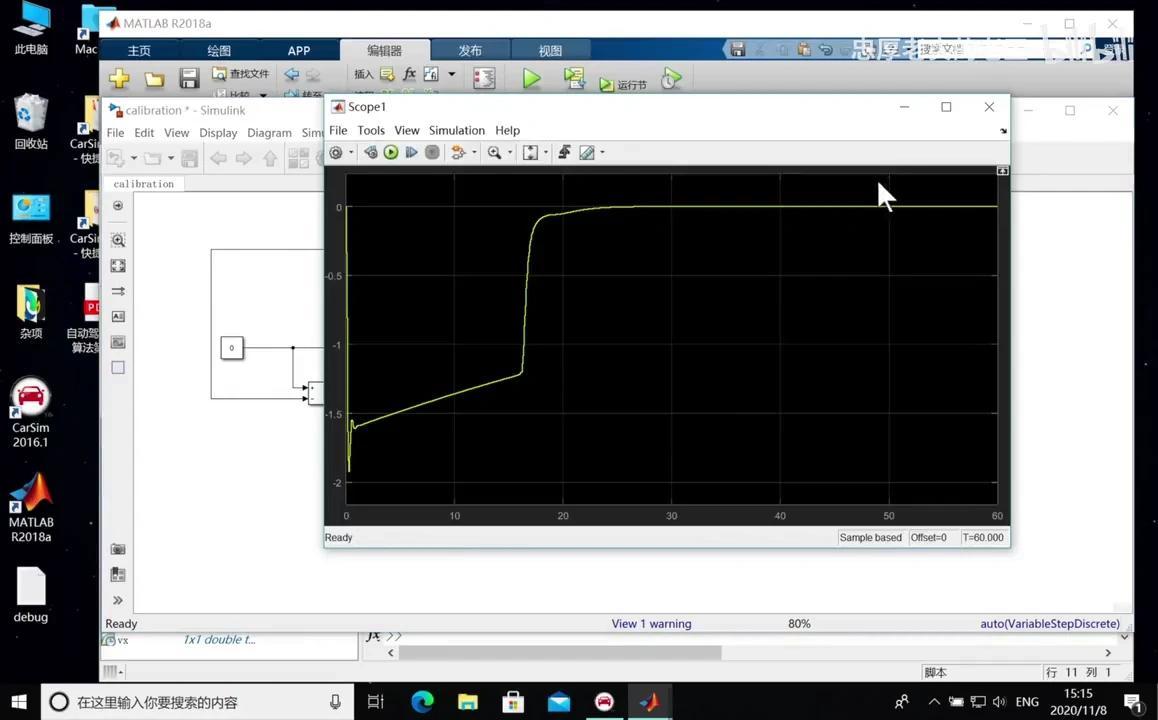Click the View 1 warning link

pyautogui.click(x=651, y=624)
